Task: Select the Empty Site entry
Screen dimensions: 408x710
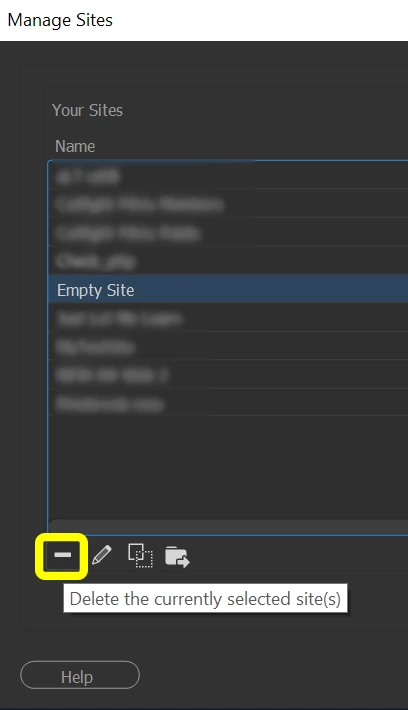Action: click(228, 289)
